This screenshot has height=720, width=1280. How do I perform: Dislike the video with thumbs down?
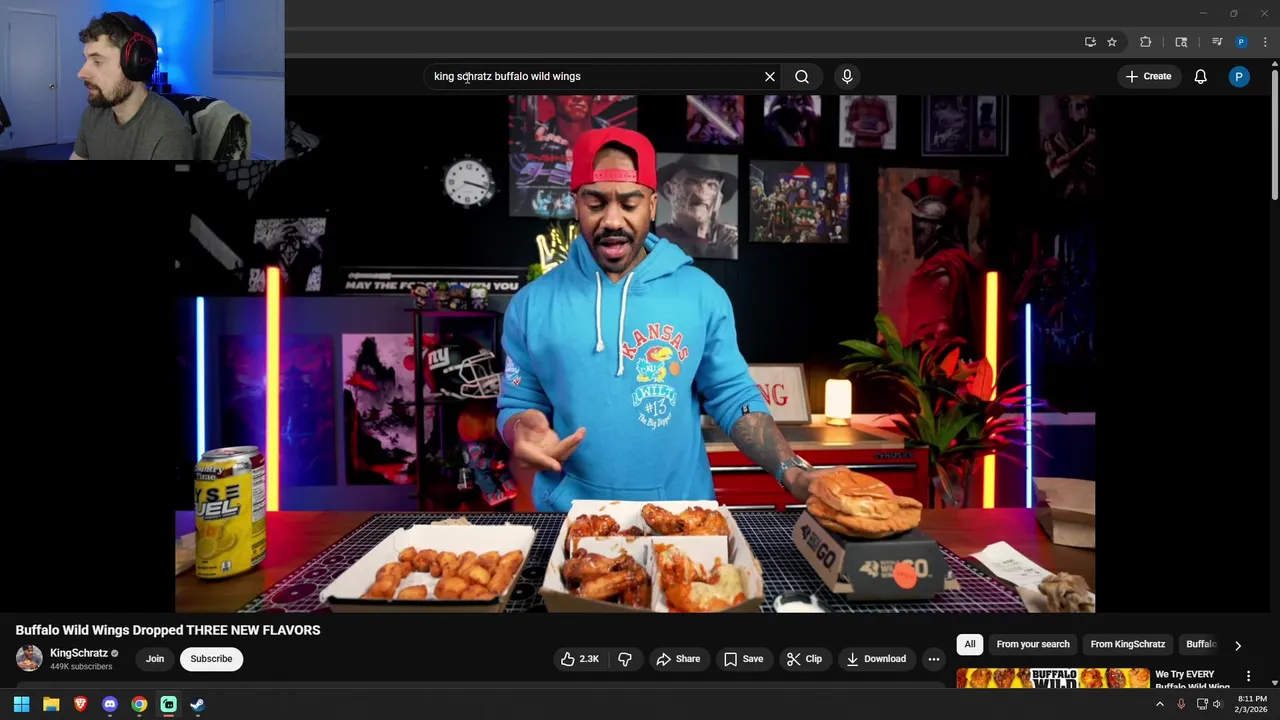[625, 659]
